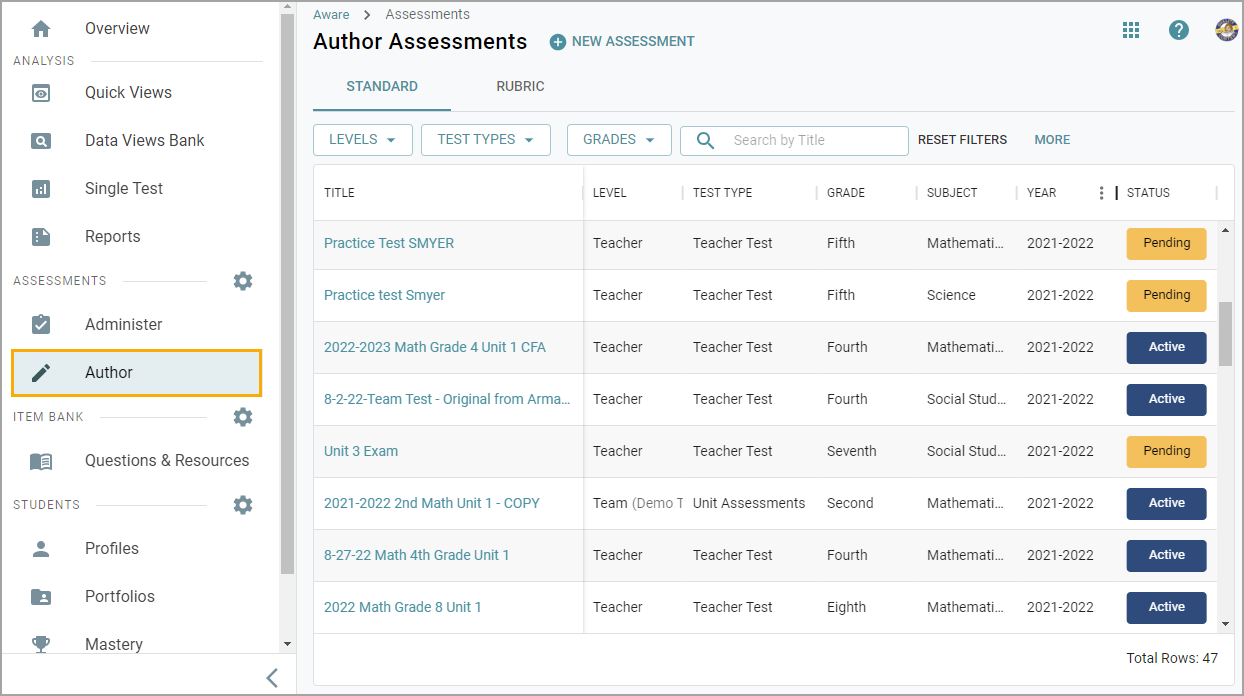Select the Standard tab
This screenshot has width=1244, height=696.
[x=382, y=87]
